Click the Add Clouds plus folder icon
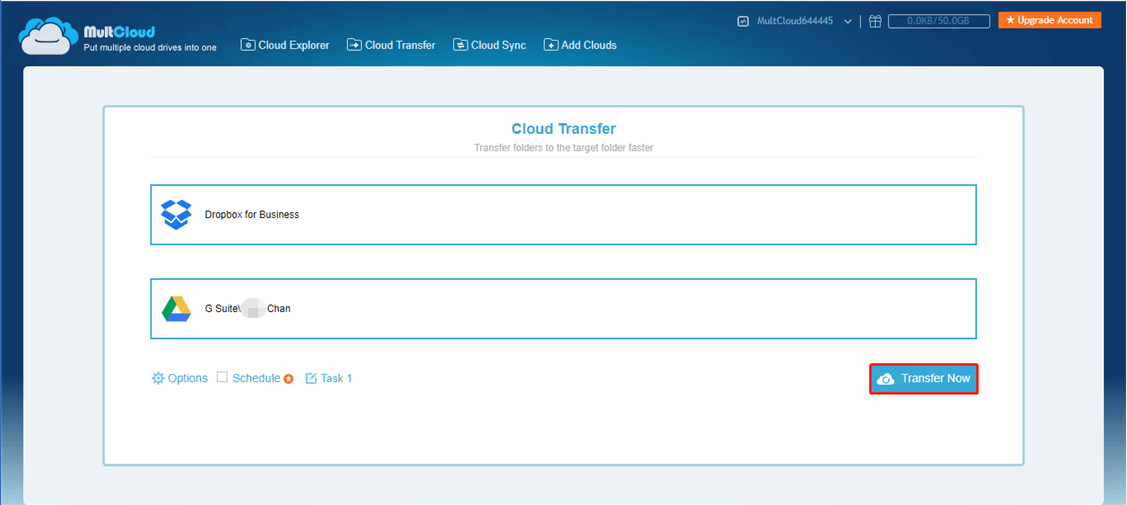Viewport: 1127px width, 505px height. (x=551, y=45)
